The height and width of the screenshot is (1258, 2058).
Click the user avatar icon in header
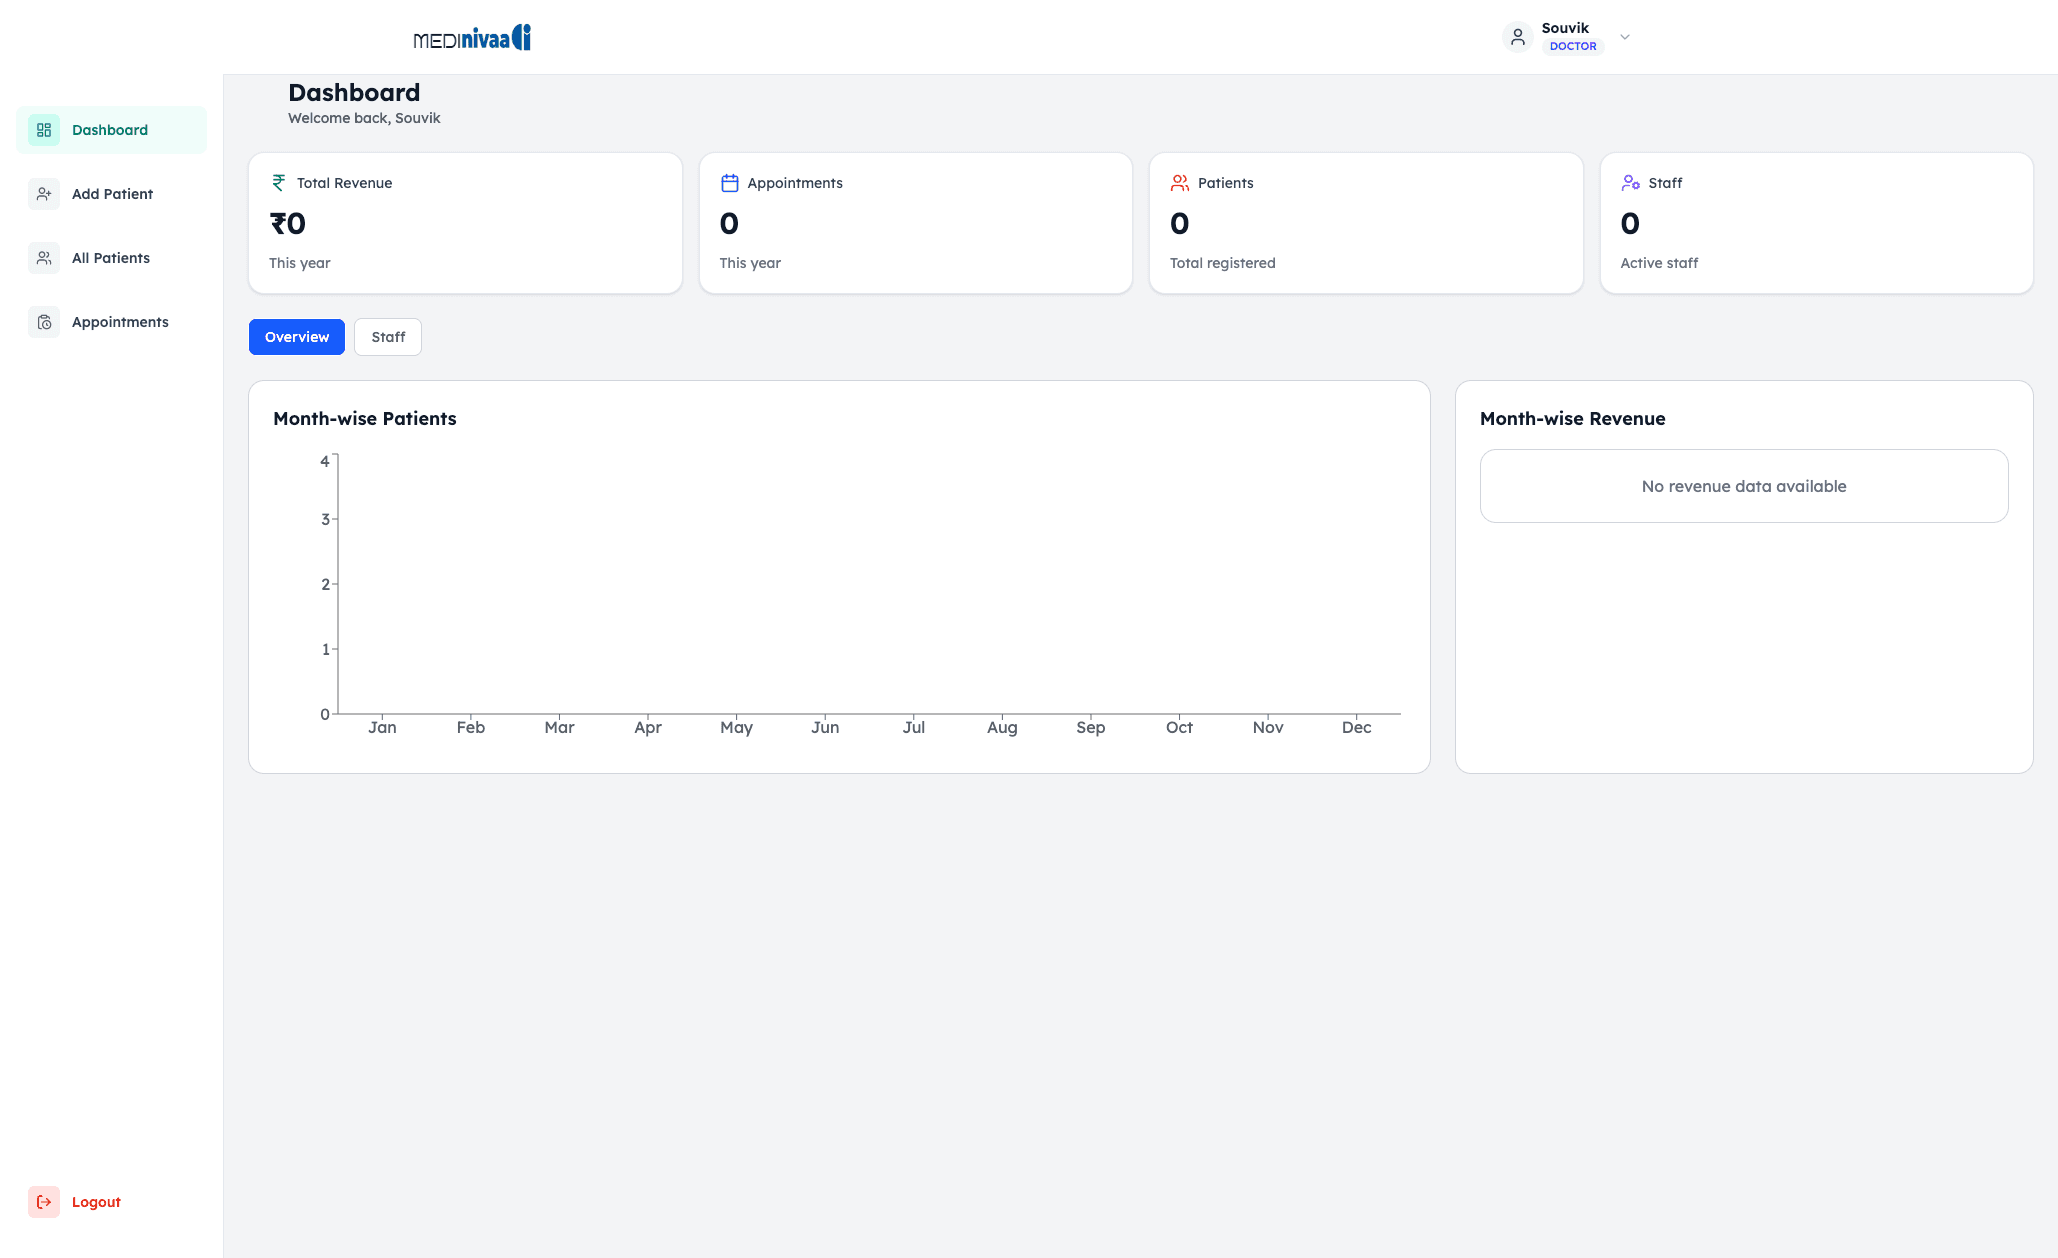(x=1517, y=37)
